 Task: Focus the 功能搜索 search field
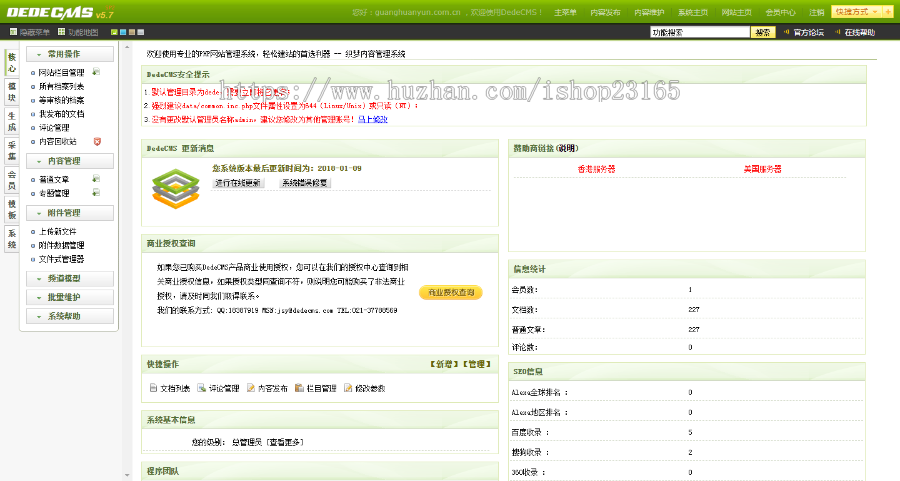click(x=700, y=32)
